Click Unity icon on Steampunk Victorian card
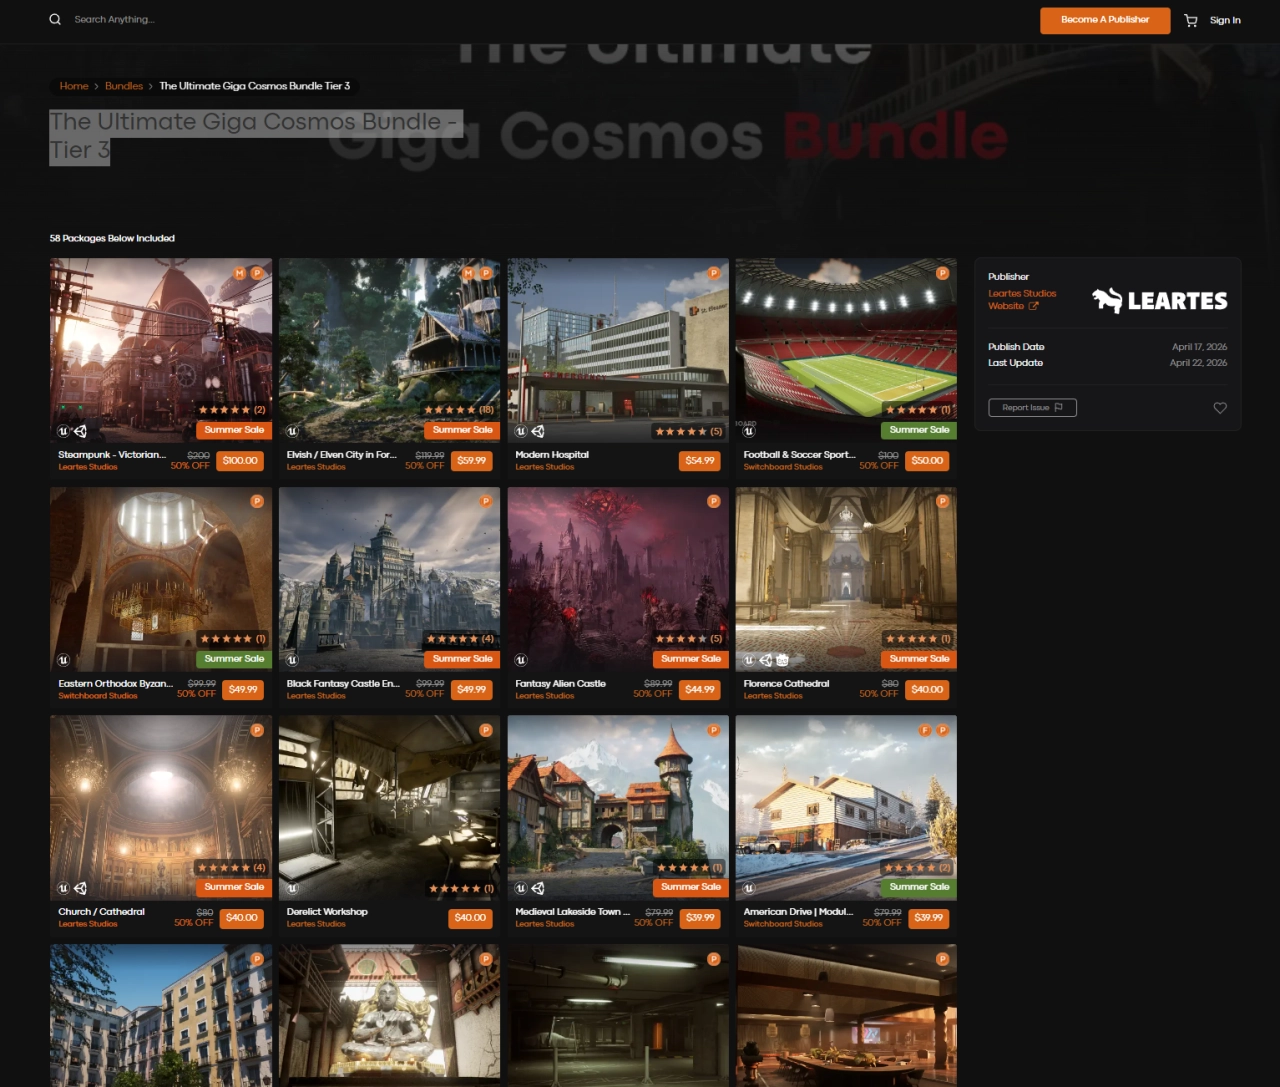Image resolution: width=1280 pixels, height=1087 pixels. 80,432
